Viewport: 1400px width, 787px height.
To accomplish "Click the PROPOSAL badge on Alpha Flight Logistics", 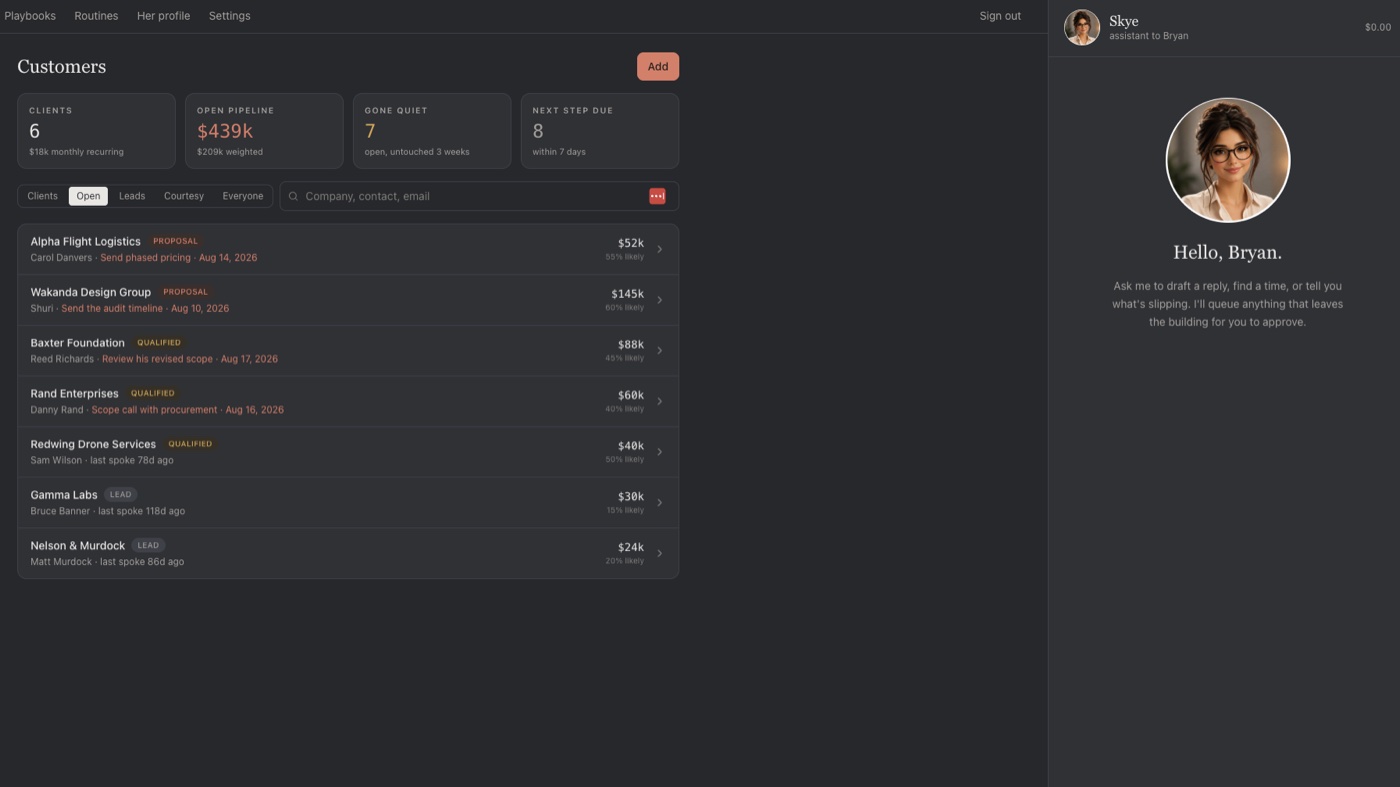I will click(175, 241).
